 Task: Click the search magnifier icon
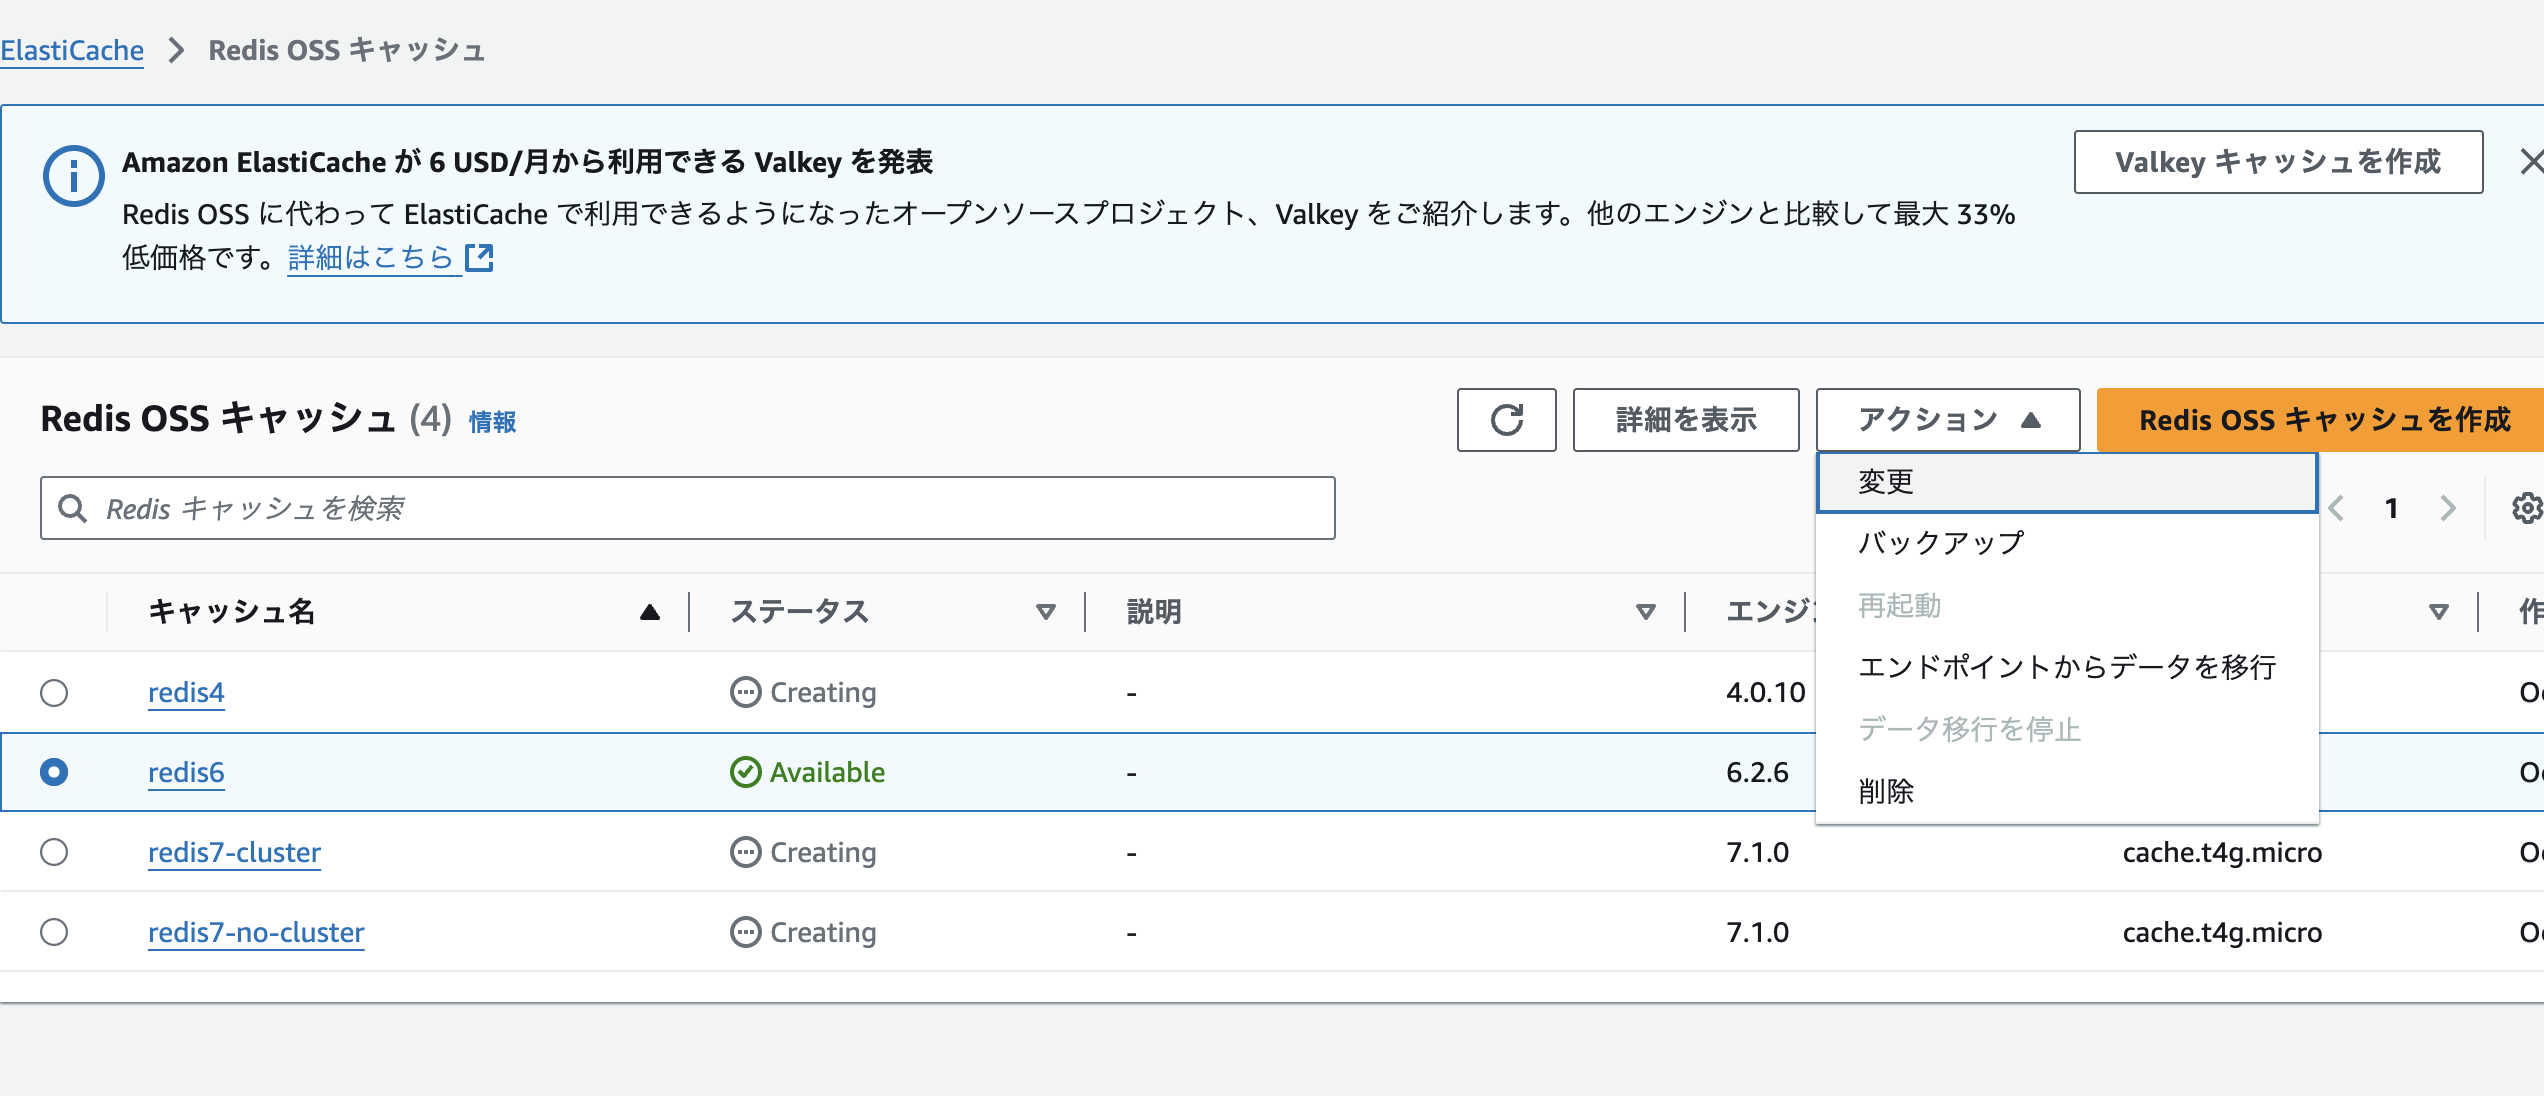point(72,509)
